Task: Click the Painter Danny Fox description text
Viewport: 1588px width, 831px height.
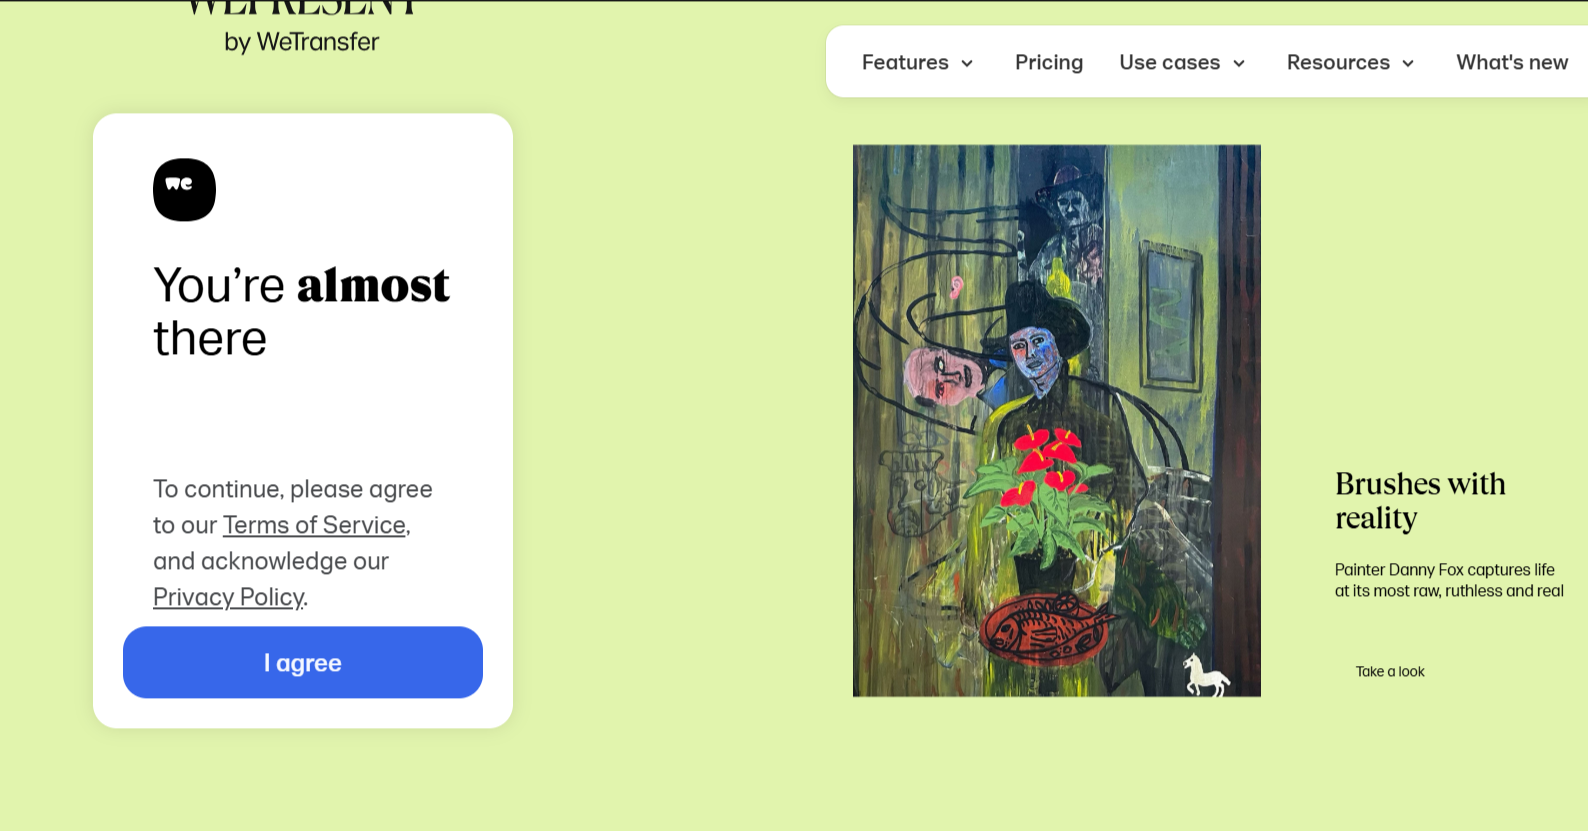Action: 1449,580
